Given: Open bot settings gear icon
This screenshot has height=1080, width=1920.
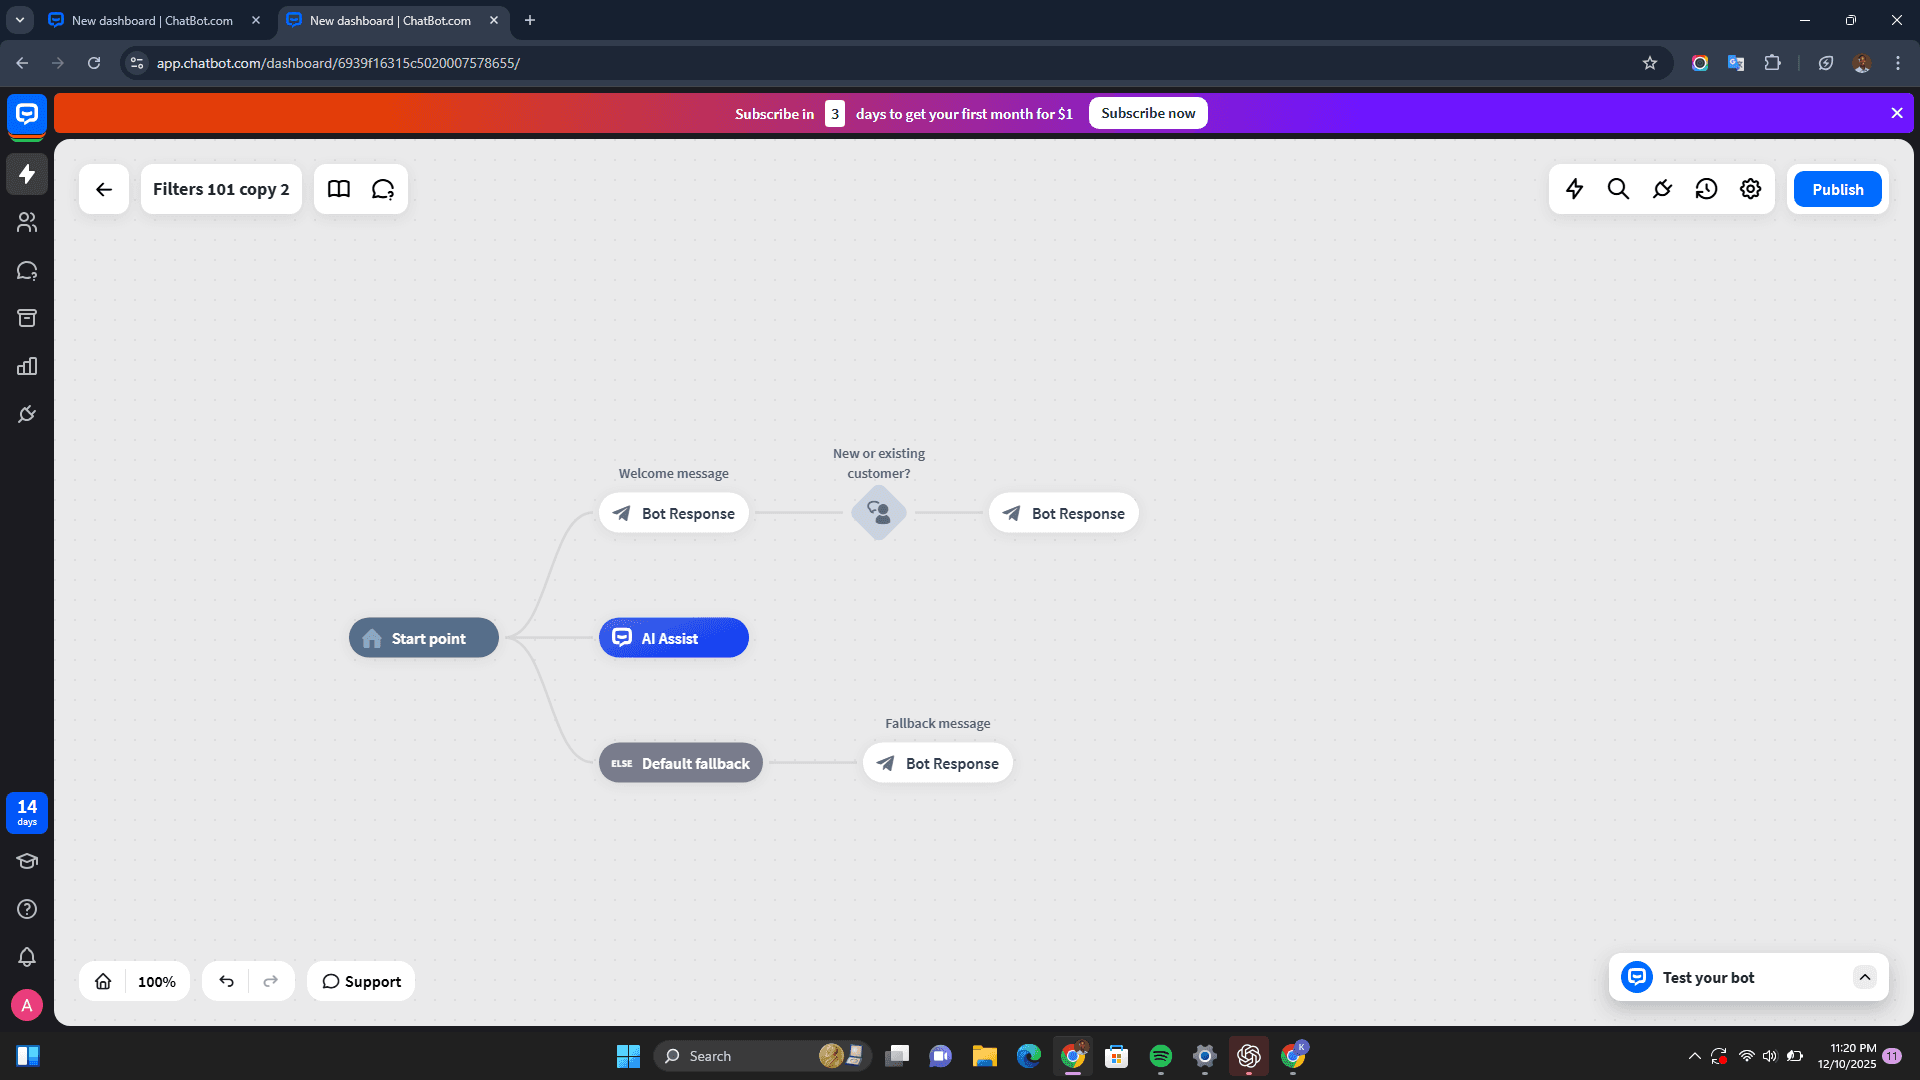Looking at the screenshot, I should tap(1750, 189).
